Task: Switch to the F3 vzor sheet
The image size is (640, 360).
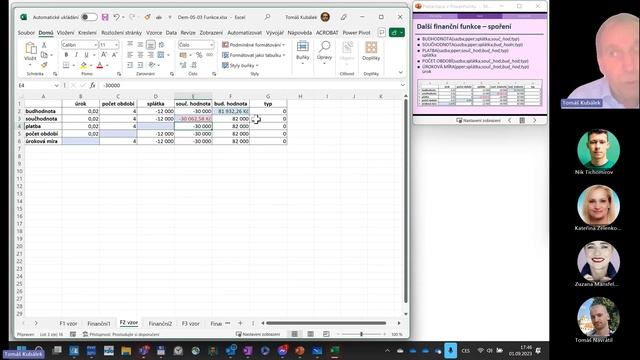Action: pyautogui.click(x=191, y=323)
